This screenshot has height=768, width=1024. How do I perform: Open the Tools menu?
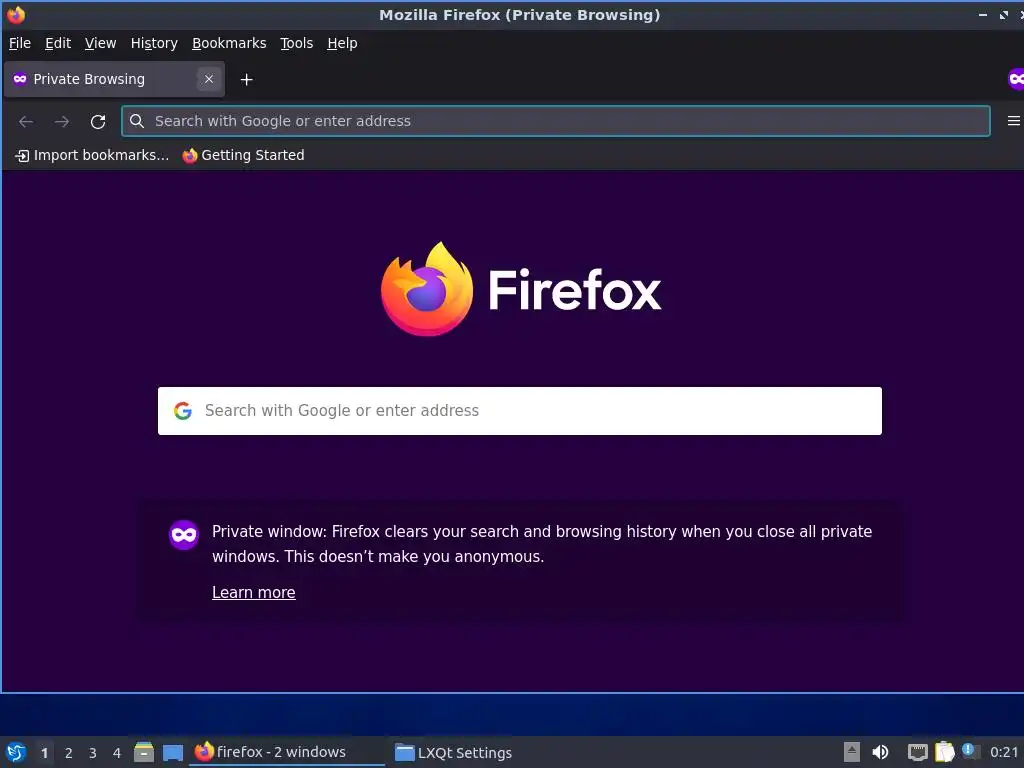point(296,43)
